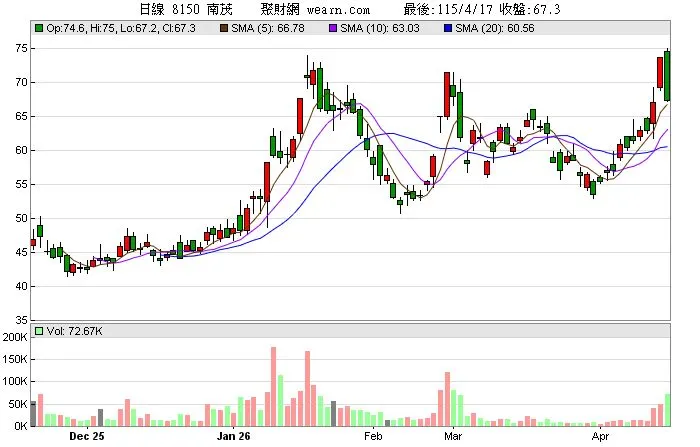The width and height of the screenshot is (700, 447).
Task: Click the '收盤:67.3' closing price text
Action: [x=530, y=9]
